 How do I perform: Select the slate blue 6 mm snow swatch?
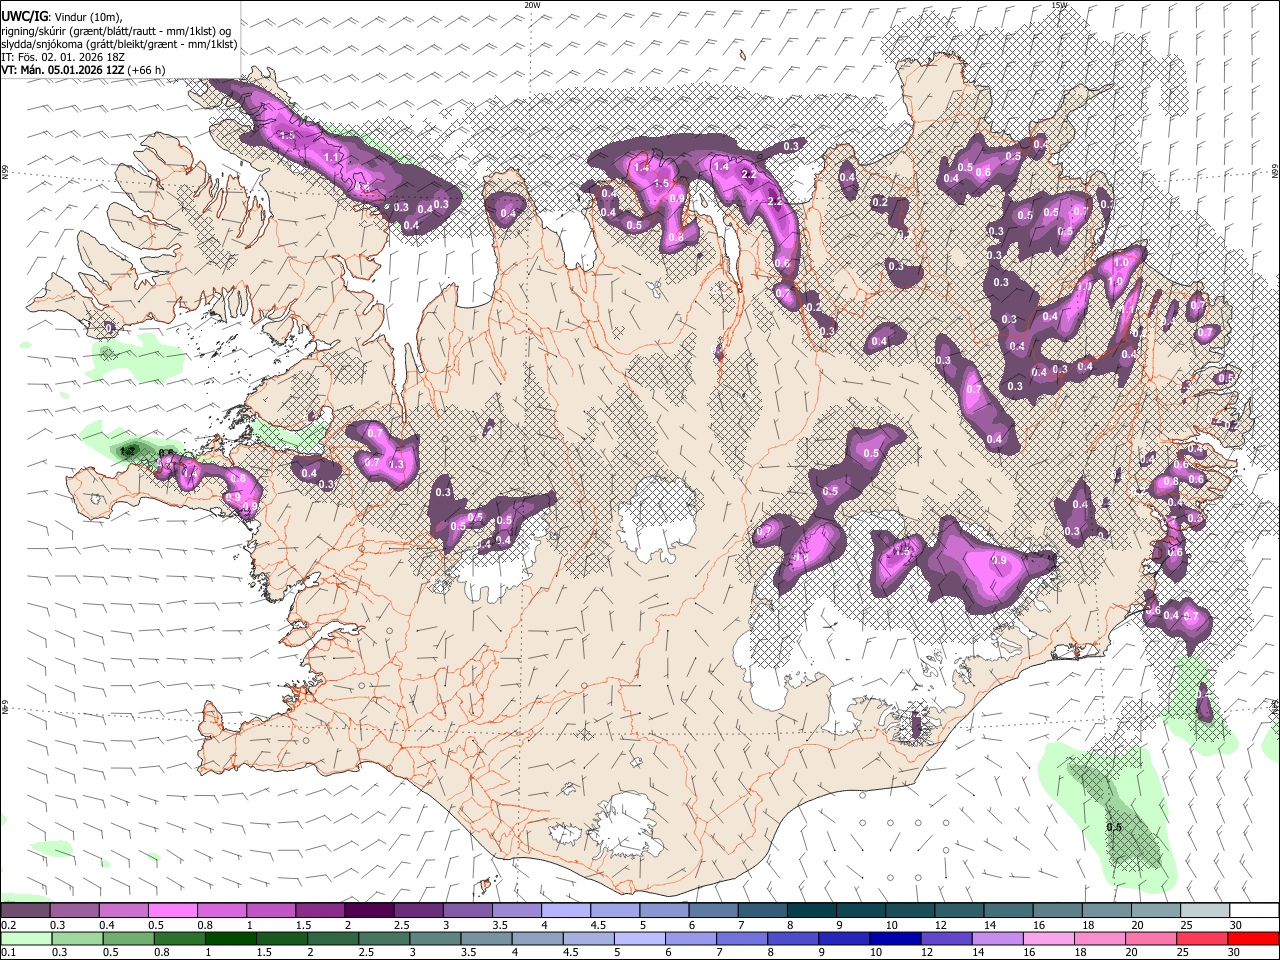[713, 911]
